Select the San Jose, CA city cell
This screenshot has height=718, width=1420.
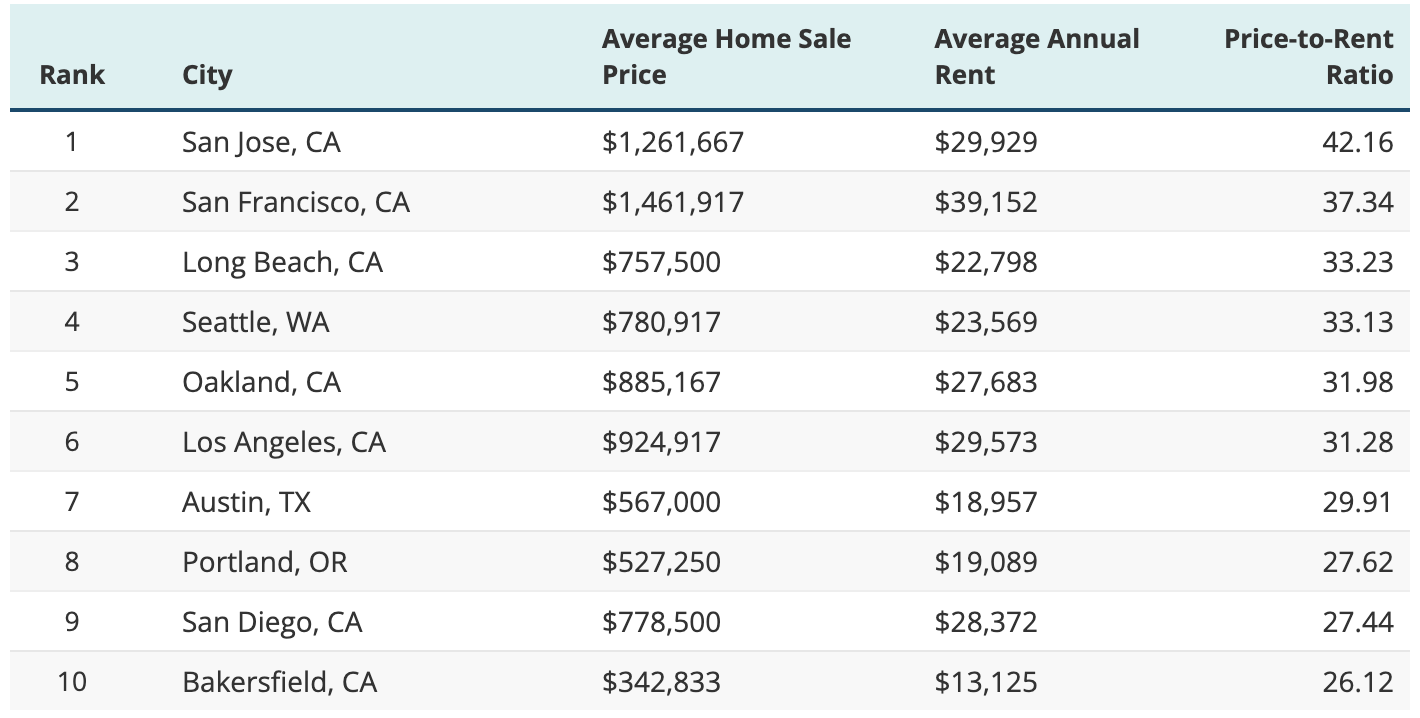[261, 142]
